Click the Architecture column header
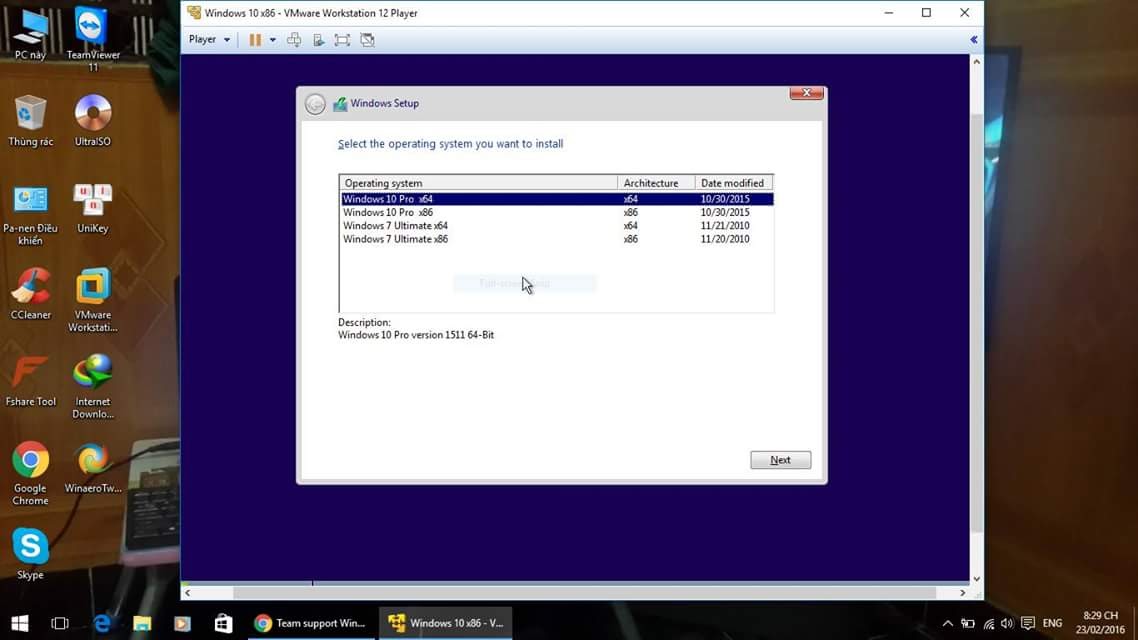This screenshot has width=1138, height=640. (x=656, y=183)
